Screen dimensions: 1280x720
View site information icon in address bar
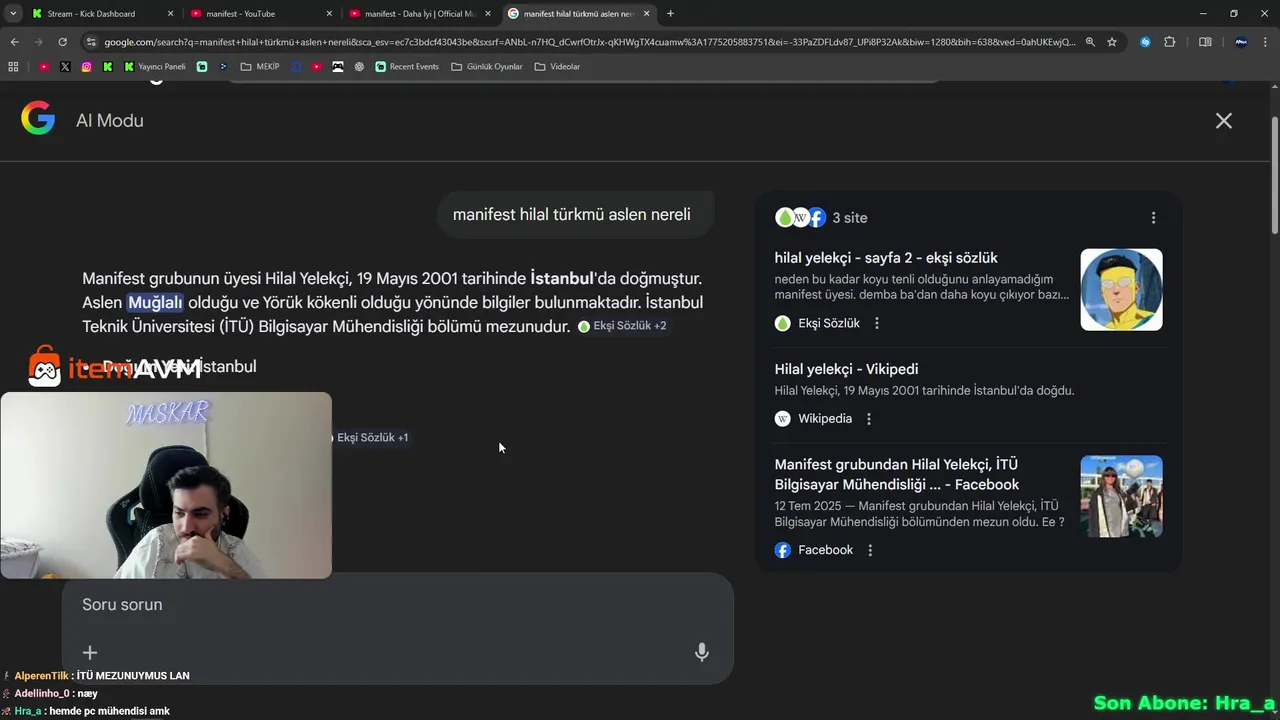(91, 42)
